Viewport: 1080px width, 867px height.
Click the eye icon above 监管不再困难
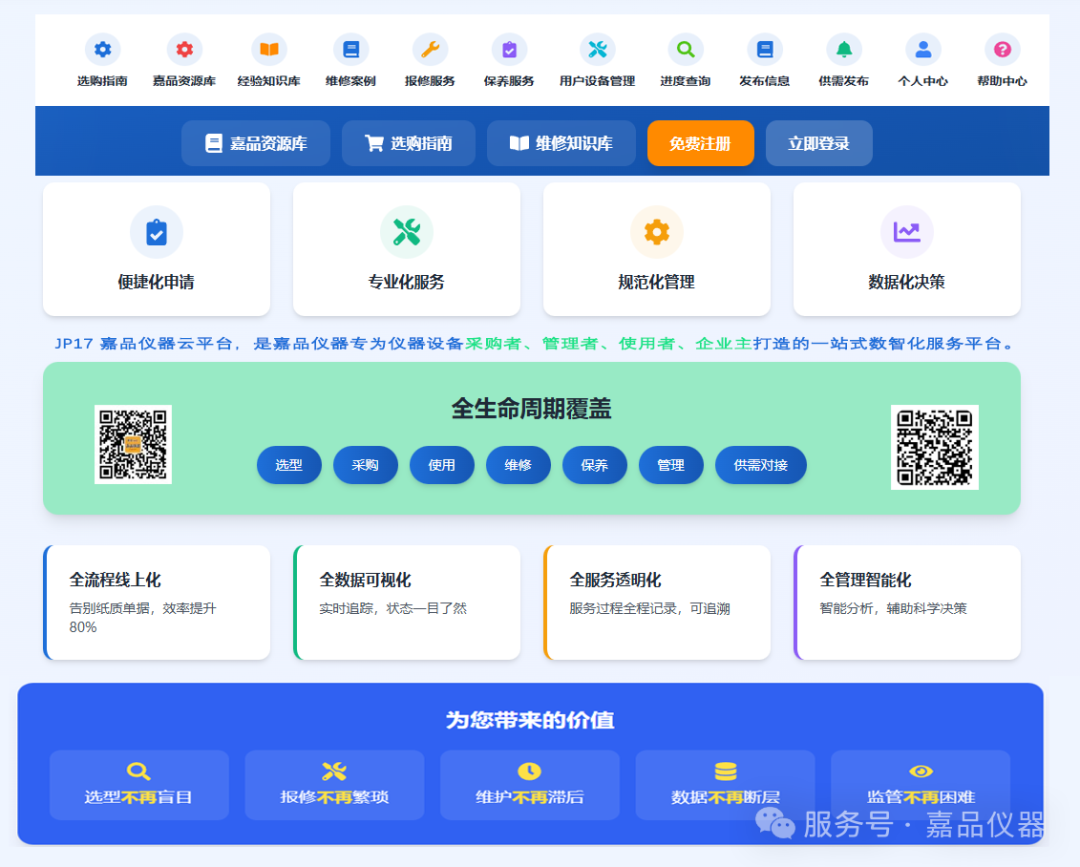pyautogui.click(x=921, y=771)
